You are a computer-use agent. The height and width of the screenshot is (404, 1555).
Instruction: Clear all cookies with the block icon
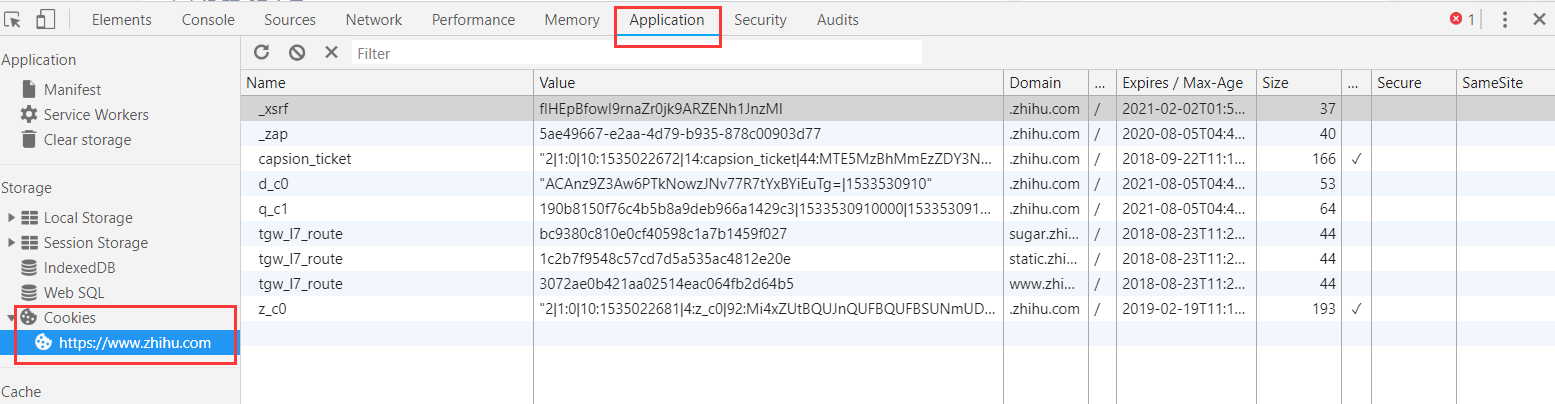[x=297, y=52]
